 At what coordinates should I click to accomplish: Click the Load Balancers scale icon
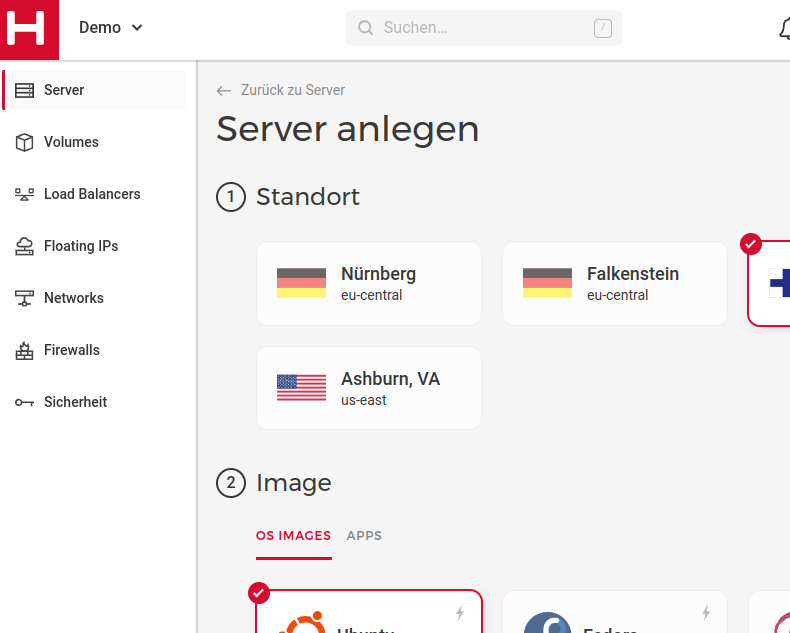coord(24,194)
